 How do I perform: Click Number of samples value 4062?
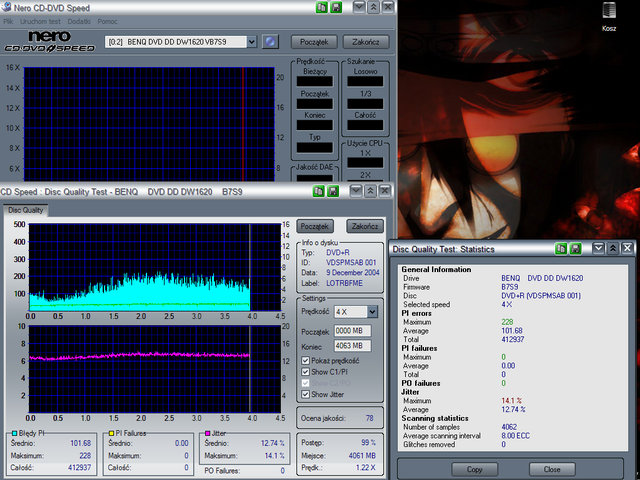[x=509, y=427]
